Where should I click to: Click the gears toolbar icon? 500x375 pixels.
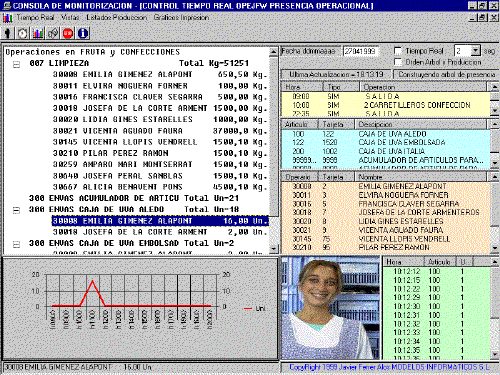click(53, 33)
